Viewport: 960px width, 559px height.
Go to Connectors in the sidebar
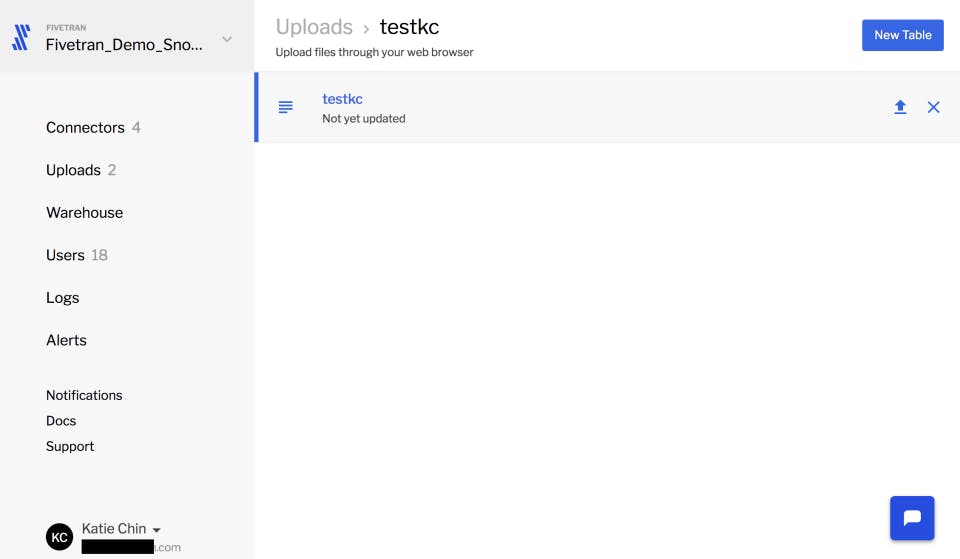pyautogui.click(x=85, y=127)
